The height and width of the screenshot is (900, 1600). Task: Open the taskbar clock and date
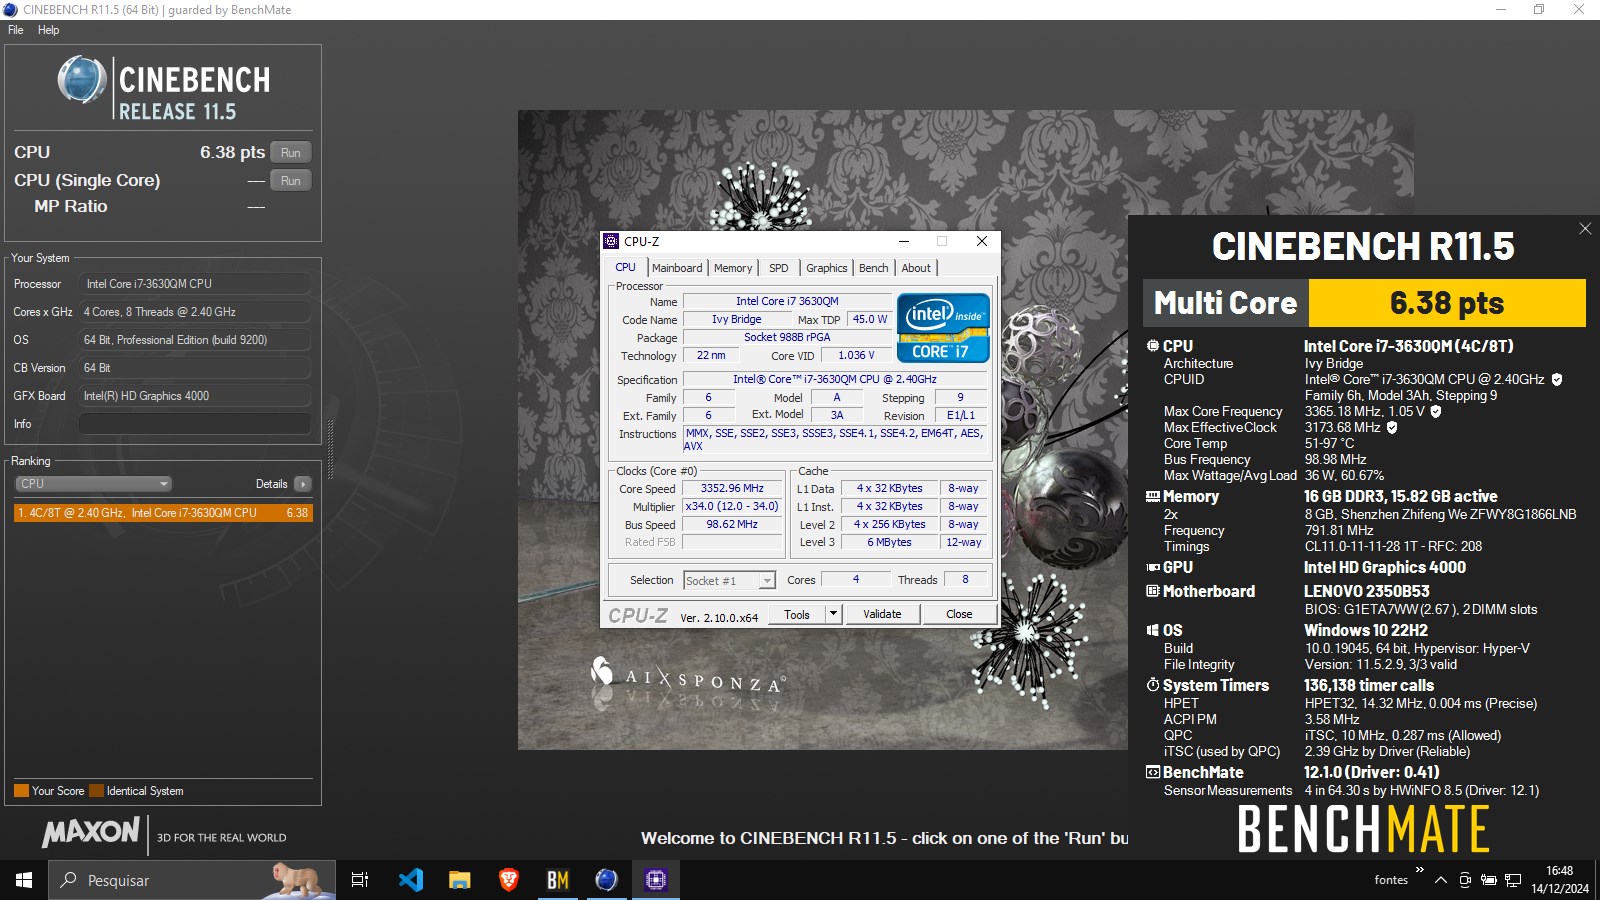click(x=1559, y=880)
